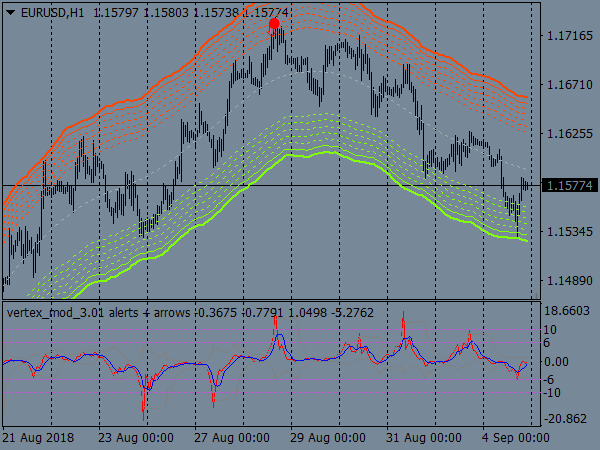Image resolution: width=600 pixels, height=450 pixels.
Task: Click the 23 Aug 00:00 time label
Action: point(137,438)
